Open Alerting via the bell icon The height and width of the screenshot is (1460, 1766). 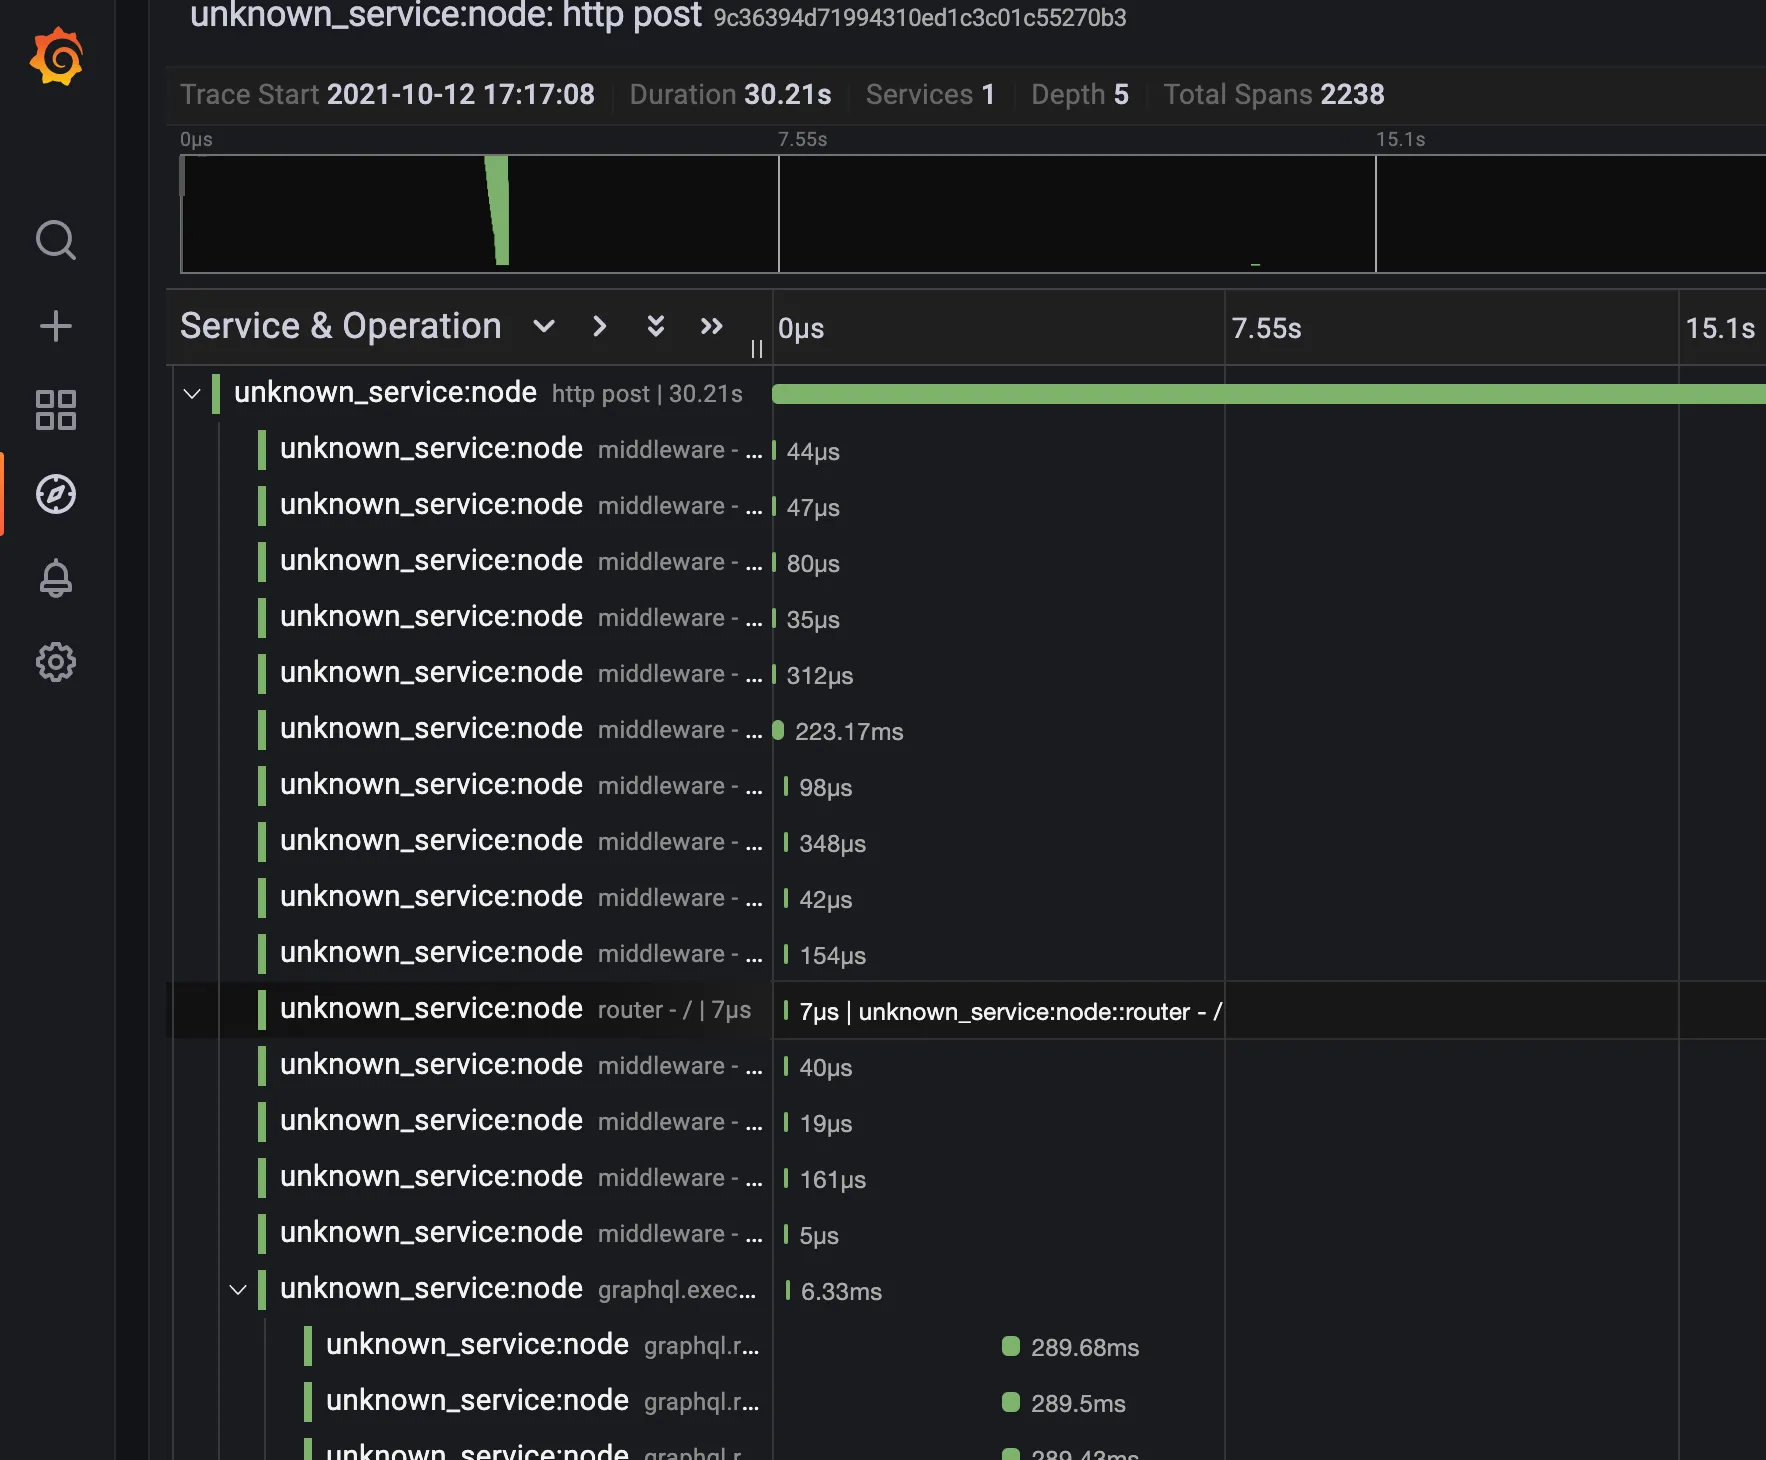pos(56,578)
